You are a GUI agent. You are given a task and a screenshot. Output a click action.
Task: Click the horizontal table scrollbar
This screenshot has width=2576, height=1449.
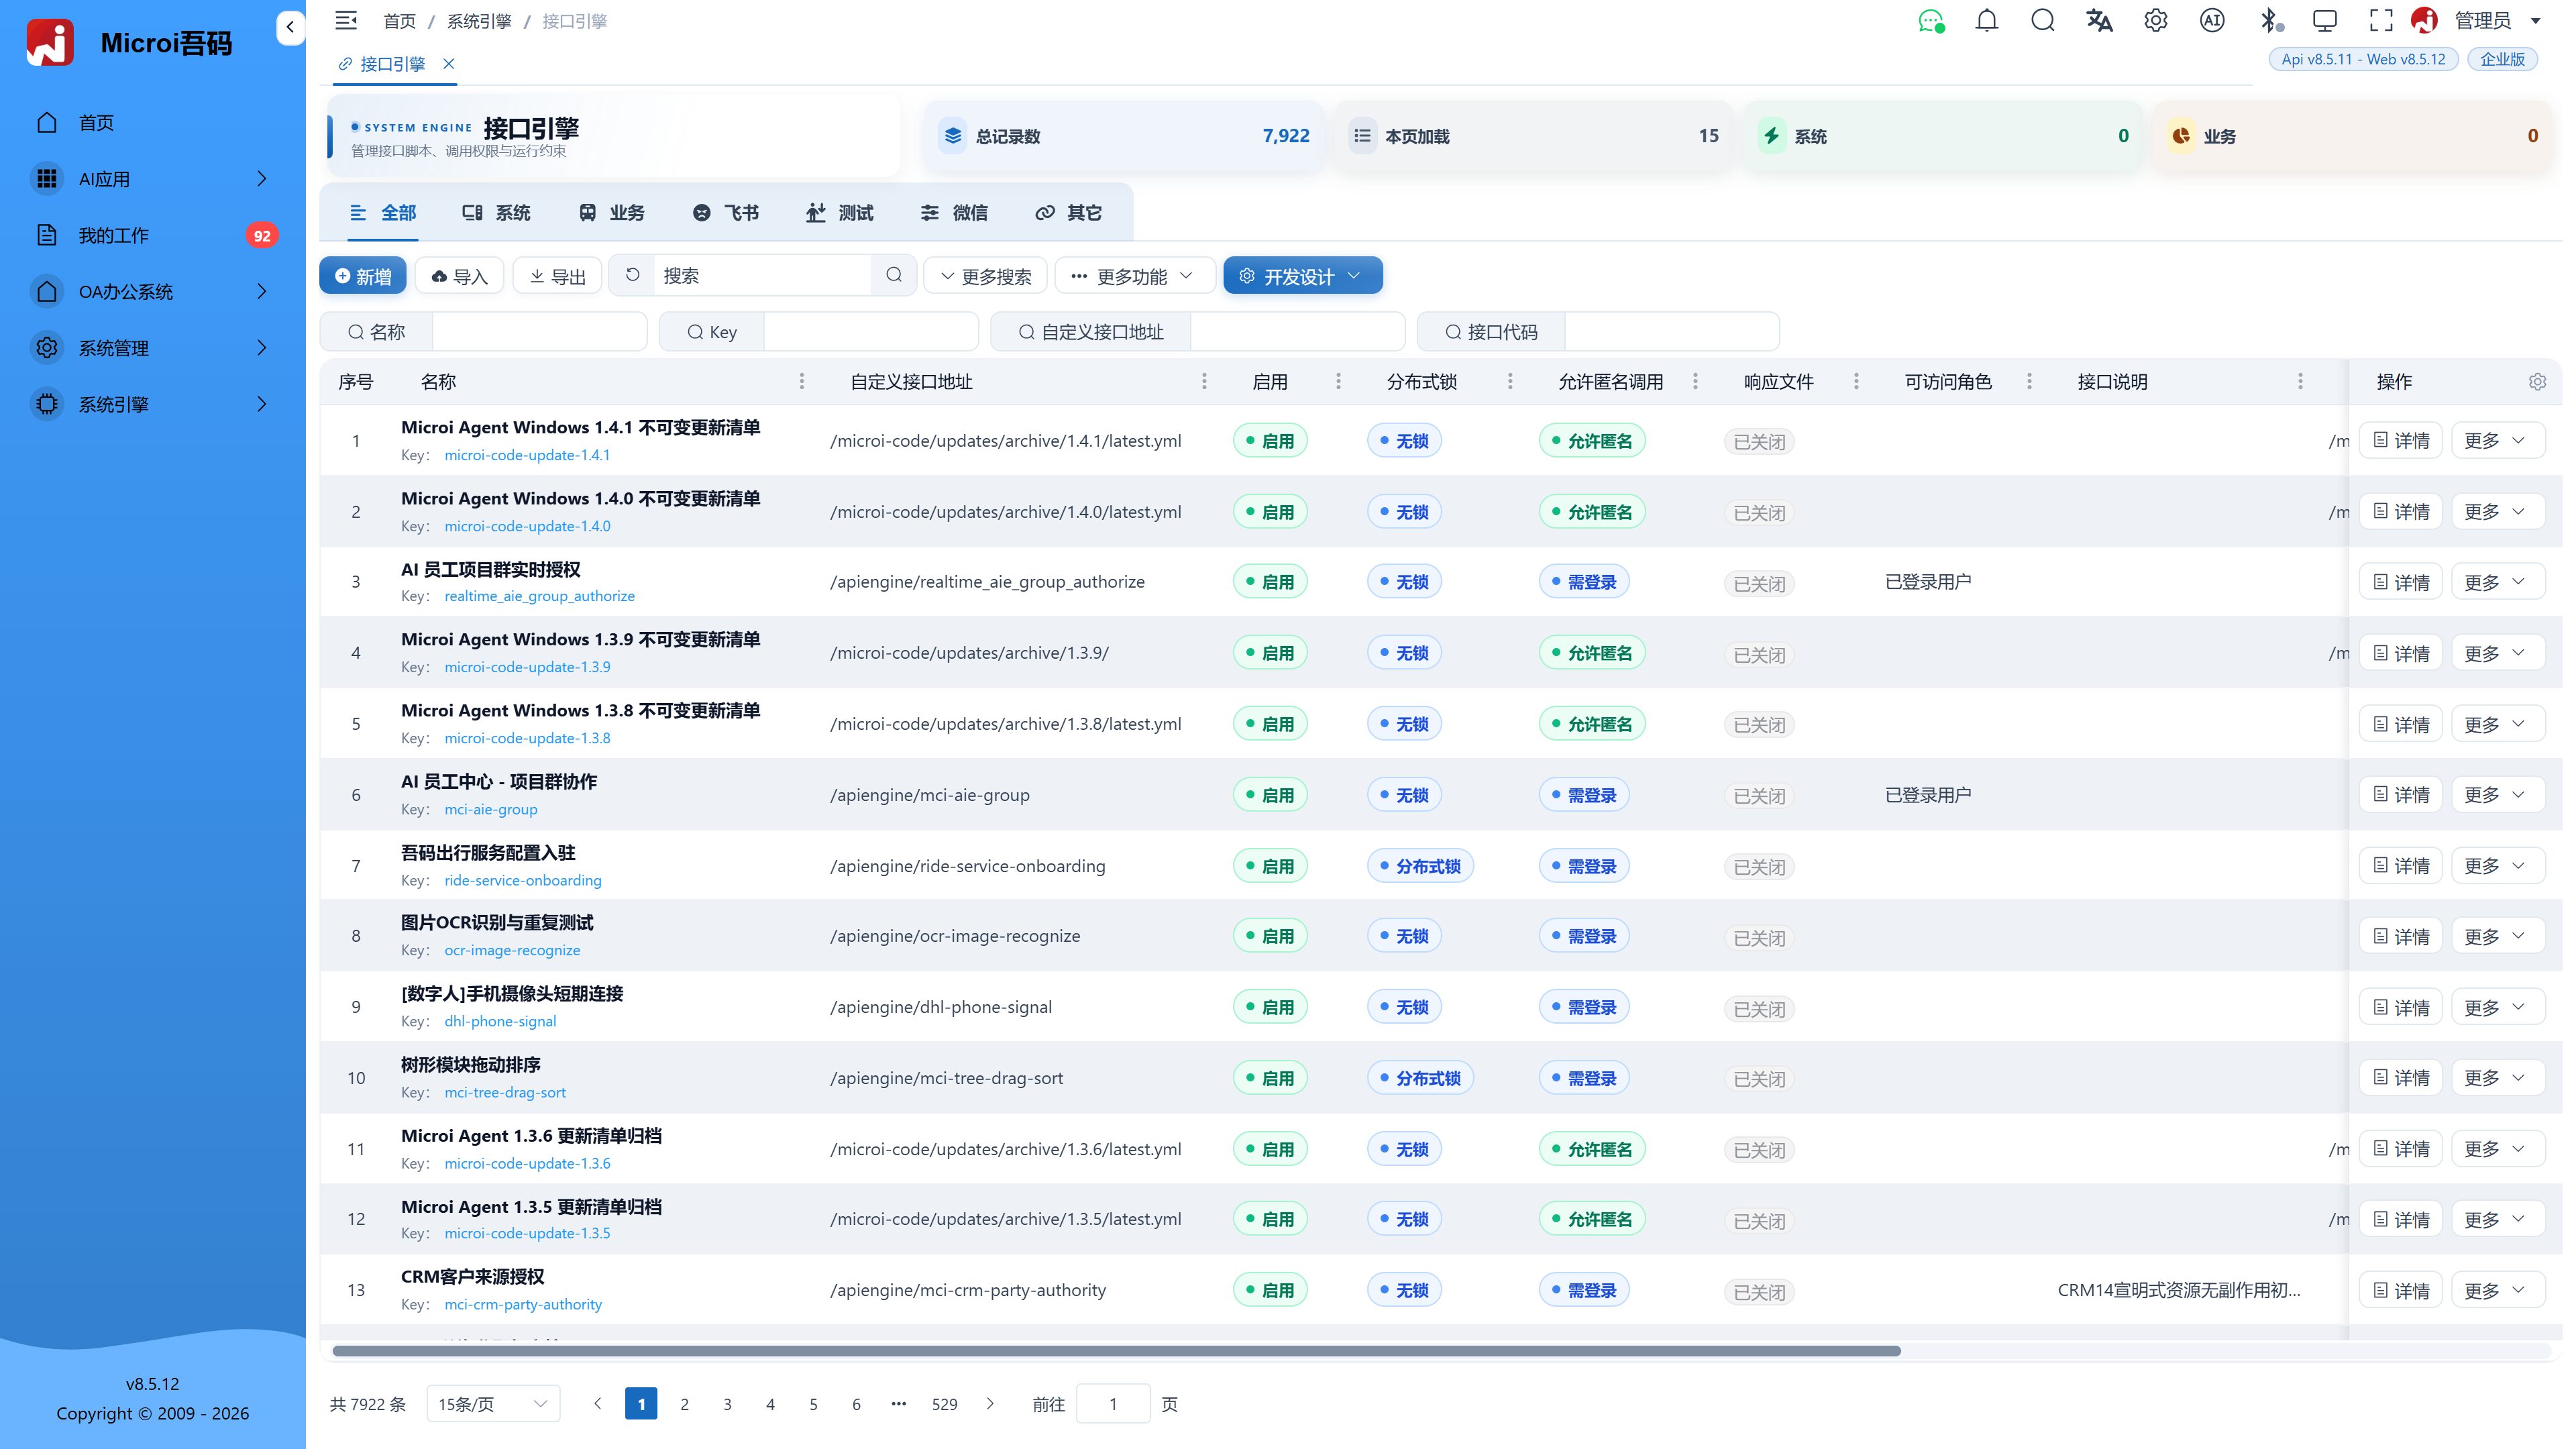[1116, 1351]
